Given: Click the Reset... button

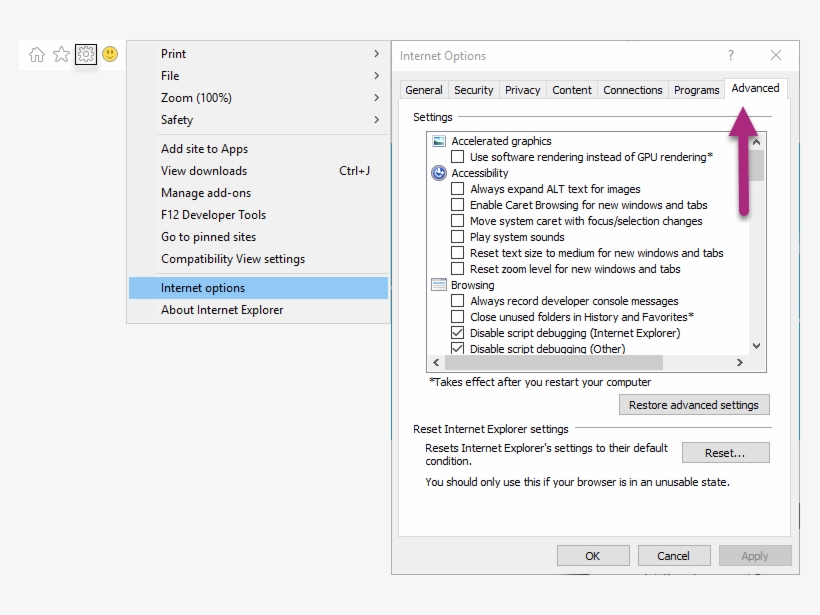Looking at the screenshot, I should [x=725, y=453].
